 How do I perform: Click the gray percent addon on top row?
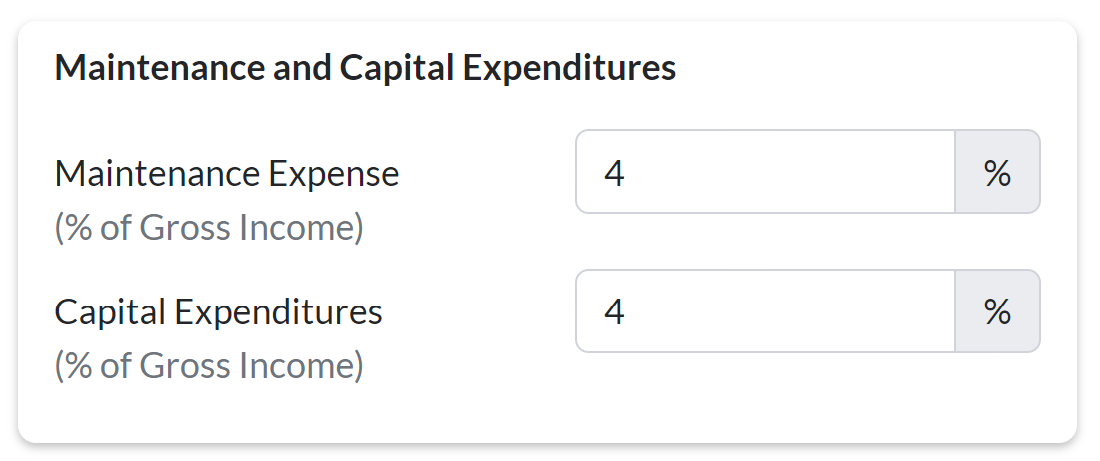pos(997,172)
